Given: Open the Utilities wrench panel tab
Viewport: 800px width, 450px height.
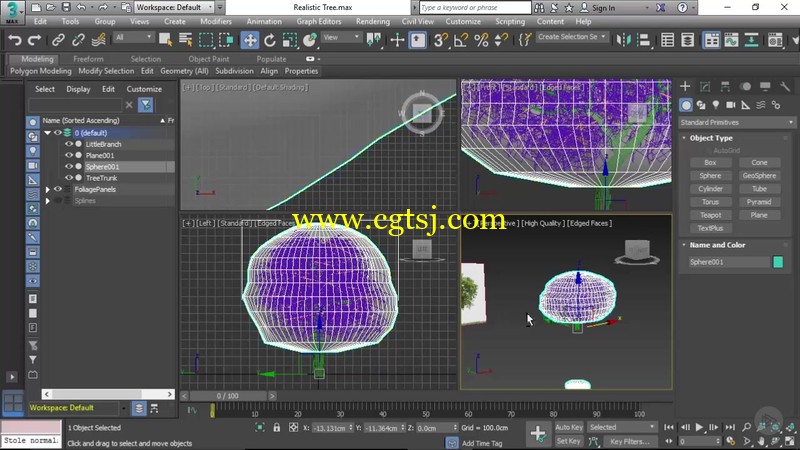Looking at the screenshot, I should (x=785, y=87).
